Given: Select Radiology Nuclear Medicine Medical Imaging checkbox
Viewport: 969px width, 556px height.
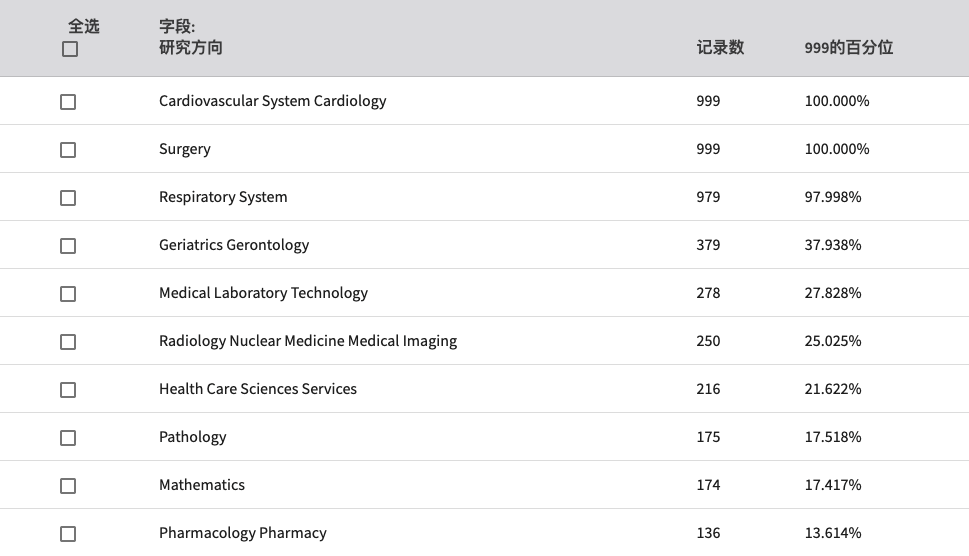Looking at the screenshot, I should (x=68, y=342).
